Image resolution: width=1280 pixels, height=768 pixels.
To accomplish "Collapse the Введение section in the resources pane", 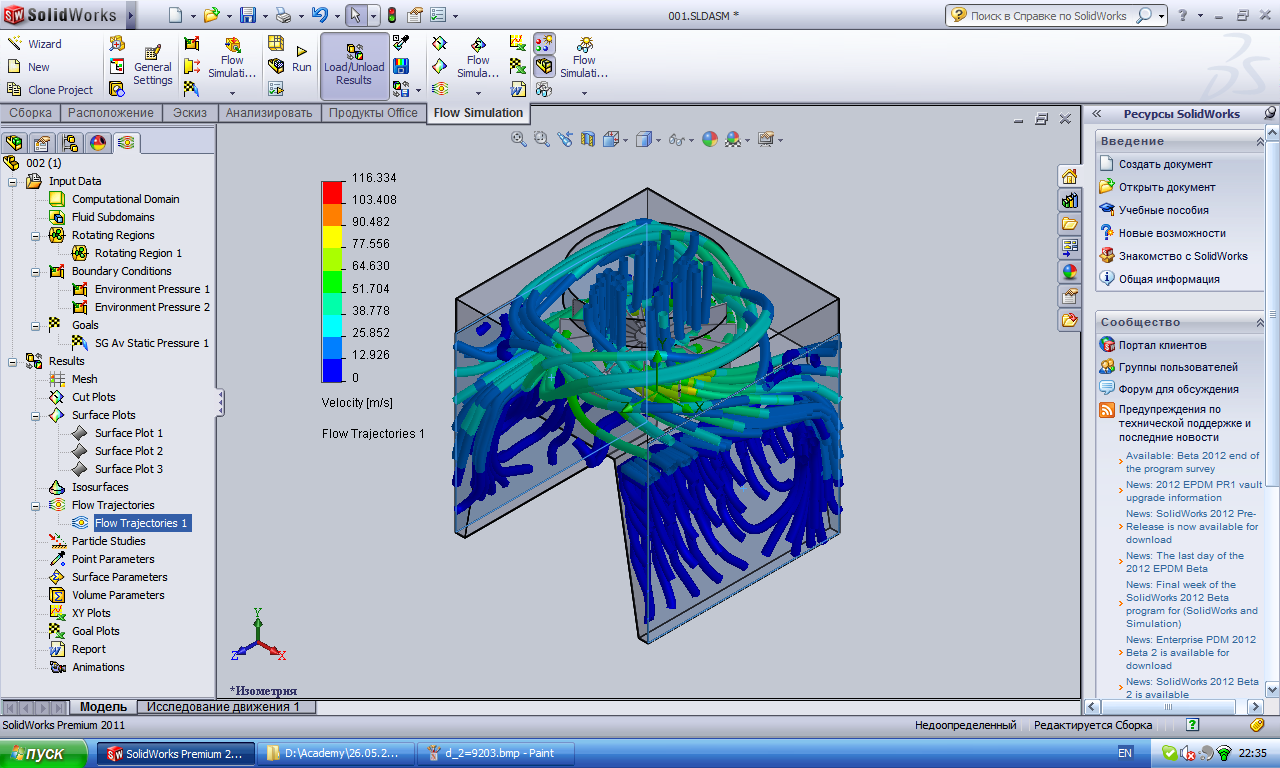I will tap(1259, 141).
